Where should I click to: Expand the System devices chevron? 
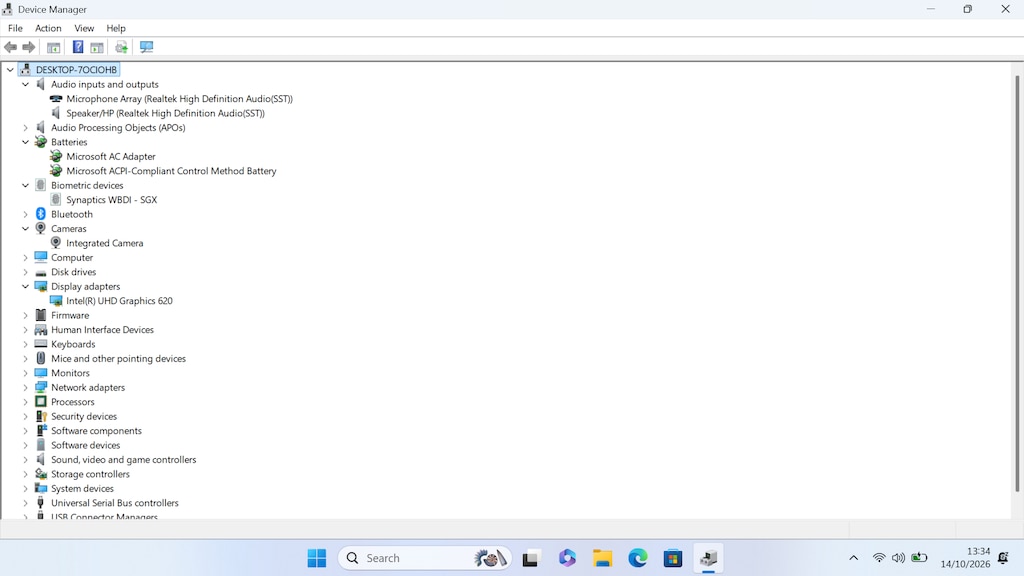25,488
